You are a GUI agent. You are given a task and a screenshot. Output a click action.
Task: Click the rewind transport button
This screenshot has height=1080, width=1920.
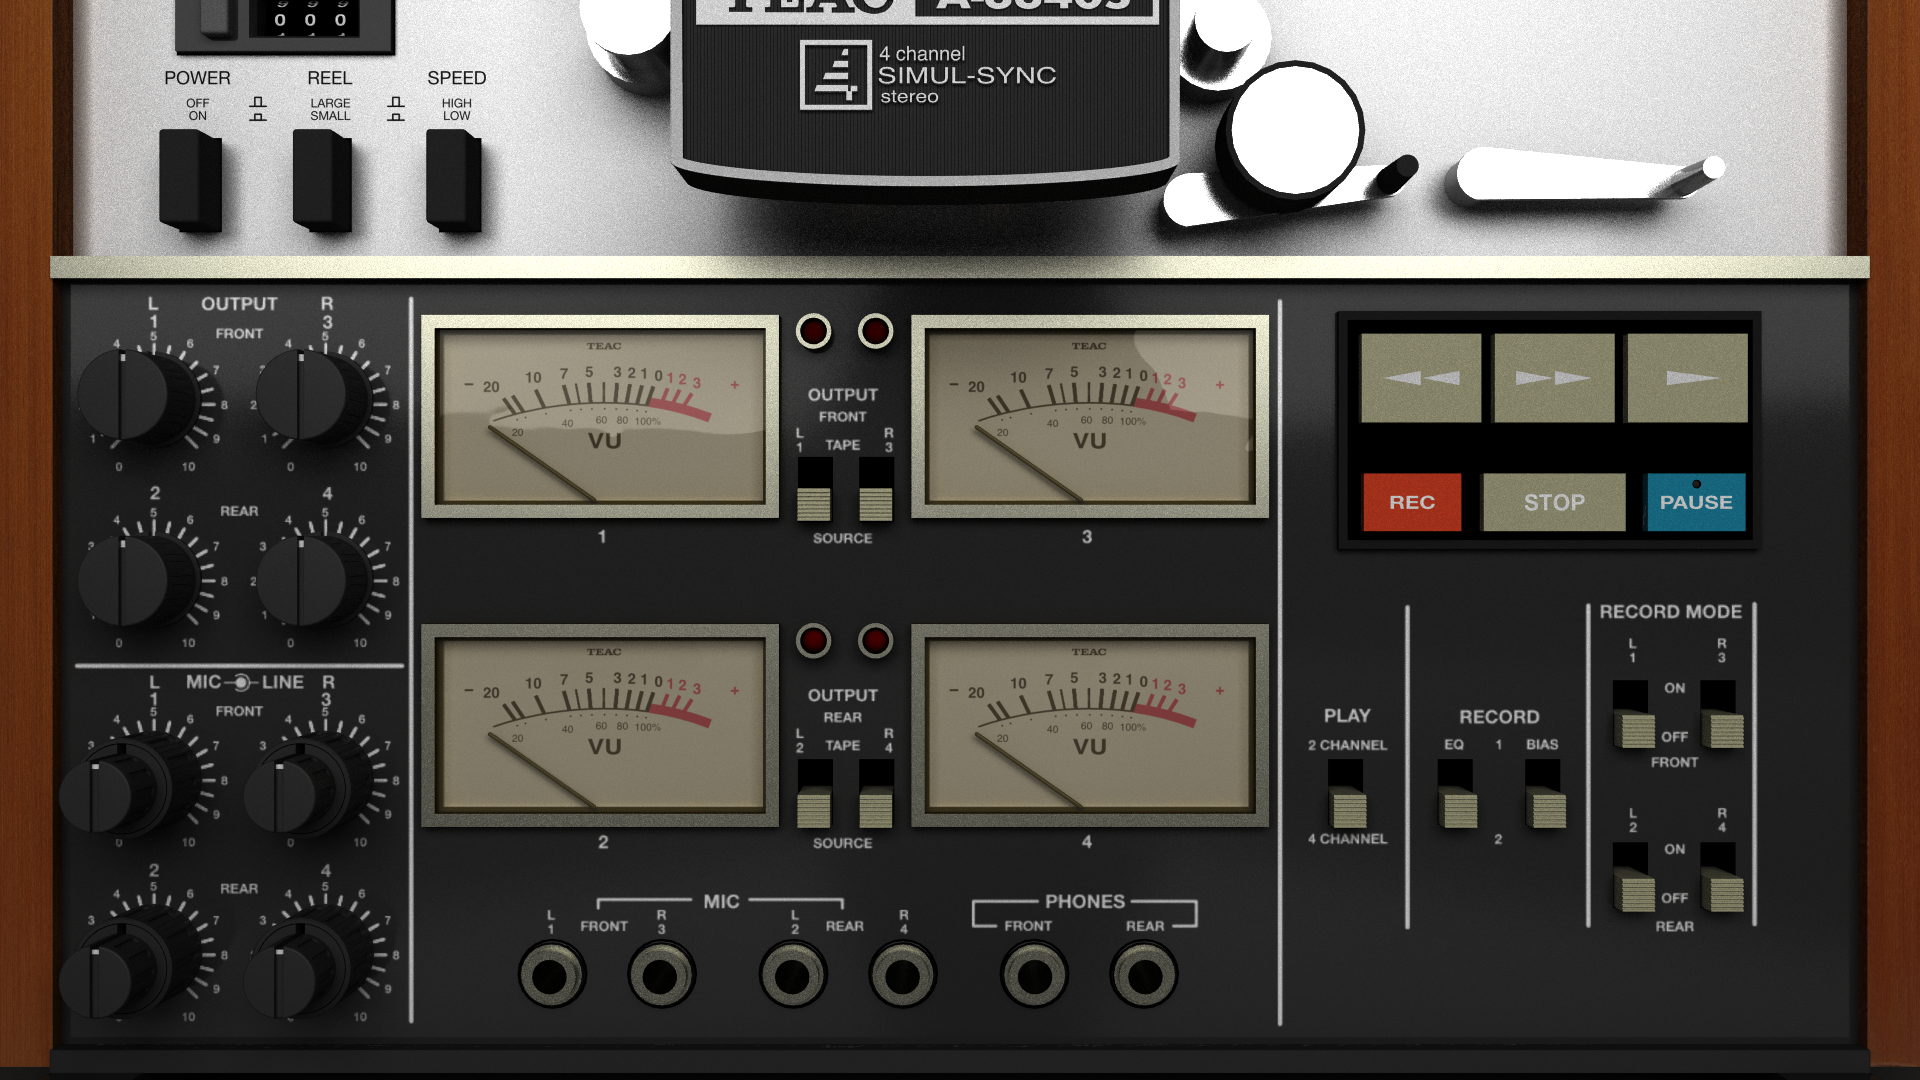[x=1420, y=378]
